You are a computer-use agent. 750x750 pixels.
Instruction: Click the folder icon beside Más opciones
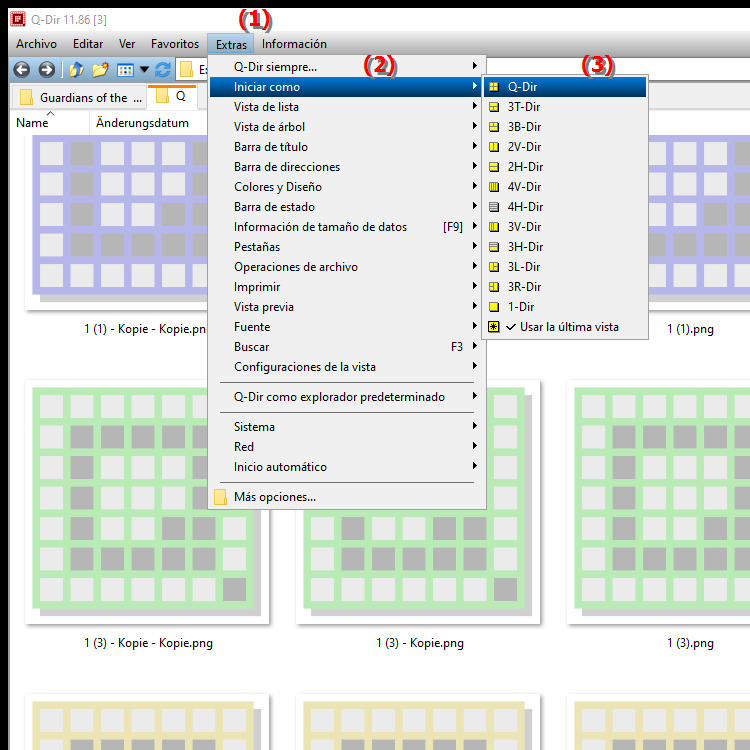(x=221, y=497)
